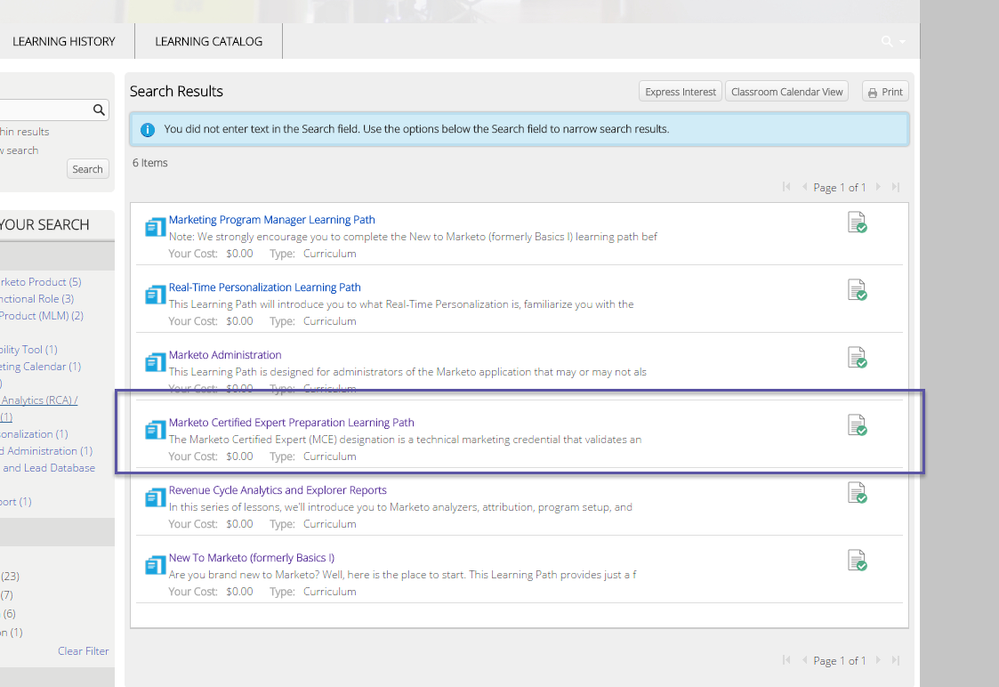
Task: Open New To Marketo (formerly Basics I)
Action: [252, 558]
